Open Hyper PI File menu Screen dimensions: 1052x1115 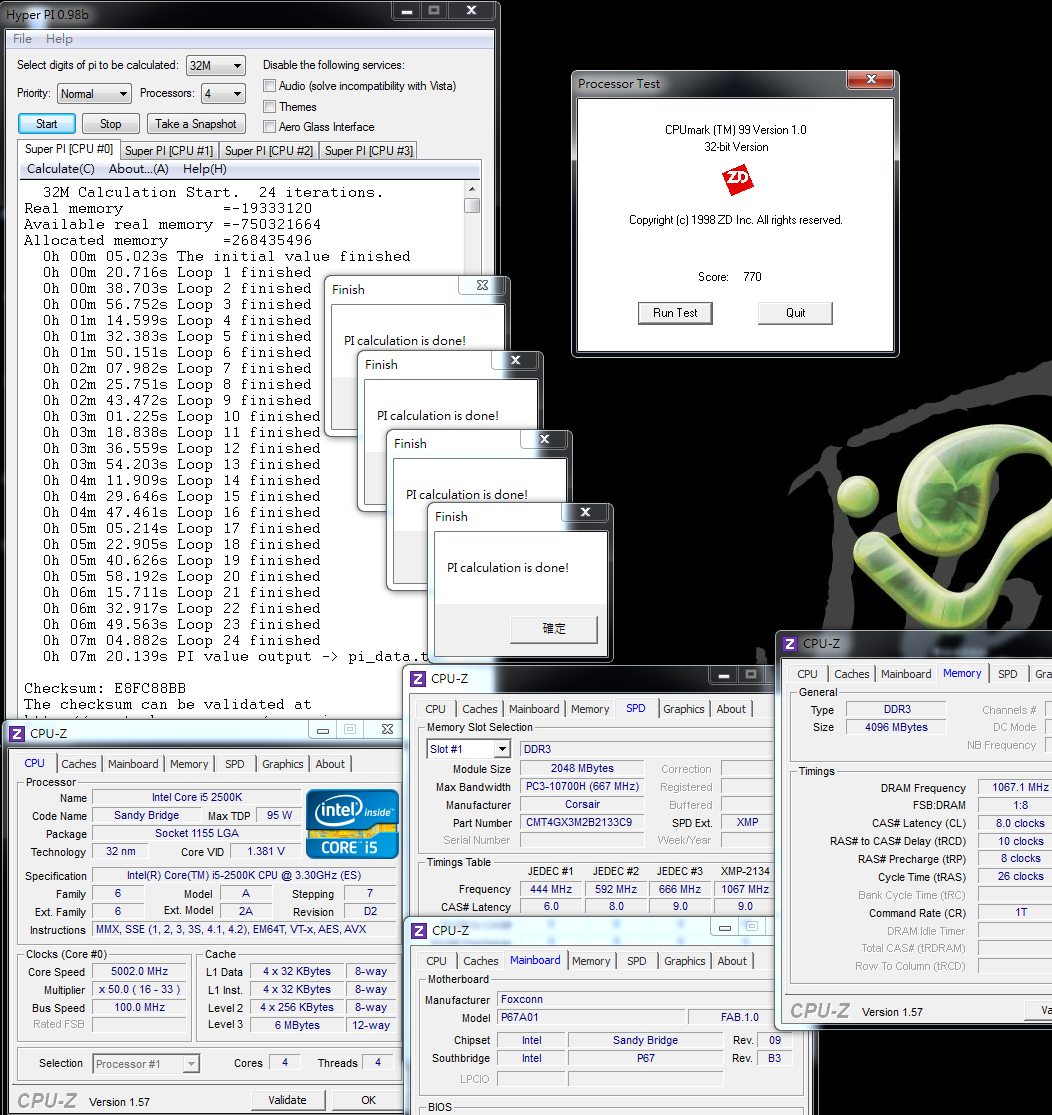click(22, 39)
